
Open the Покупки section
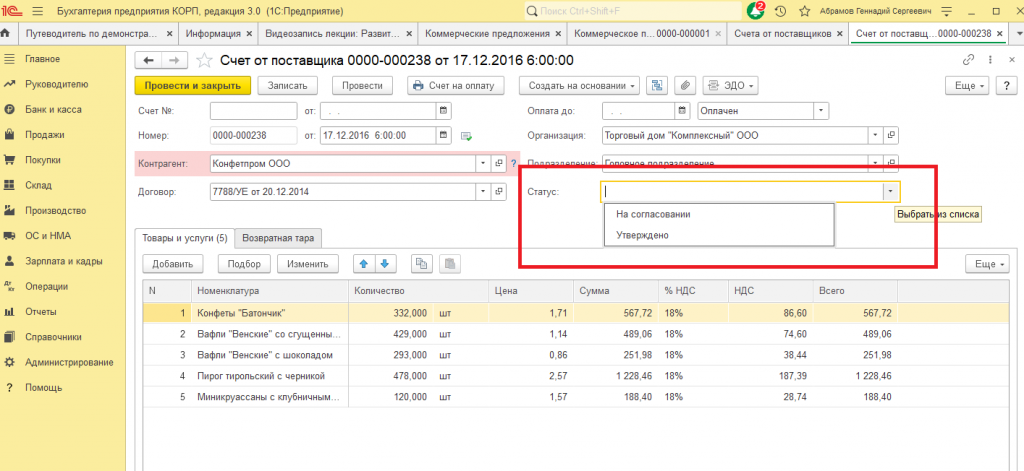click(x=43, y=160)
